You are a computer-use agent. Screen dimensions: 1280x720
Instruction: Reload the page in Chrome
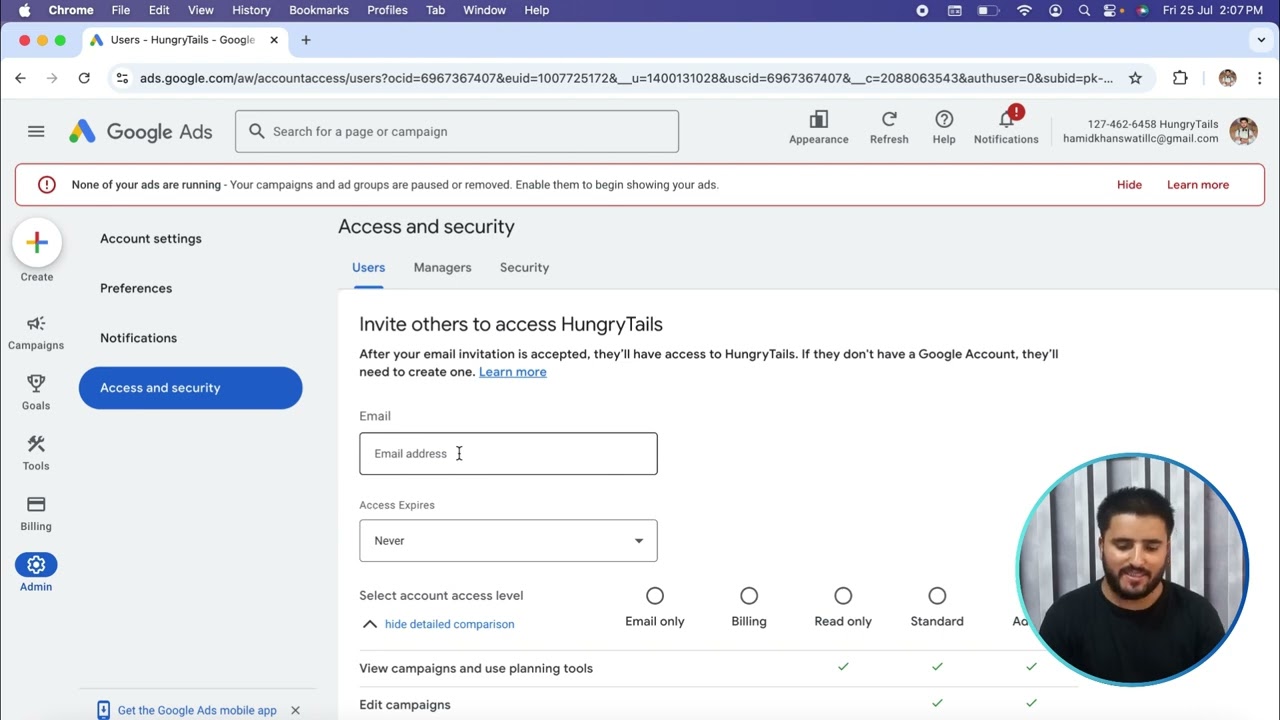[x=84, y=78]
